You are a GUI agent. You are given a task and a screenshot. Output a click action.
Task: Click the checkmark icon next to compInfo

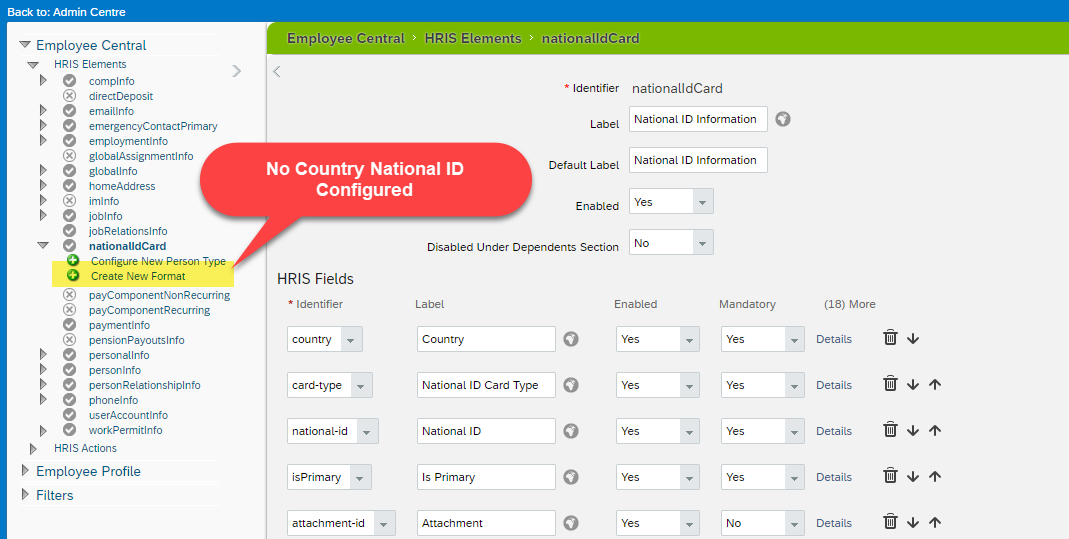click(x=70, y=81)
